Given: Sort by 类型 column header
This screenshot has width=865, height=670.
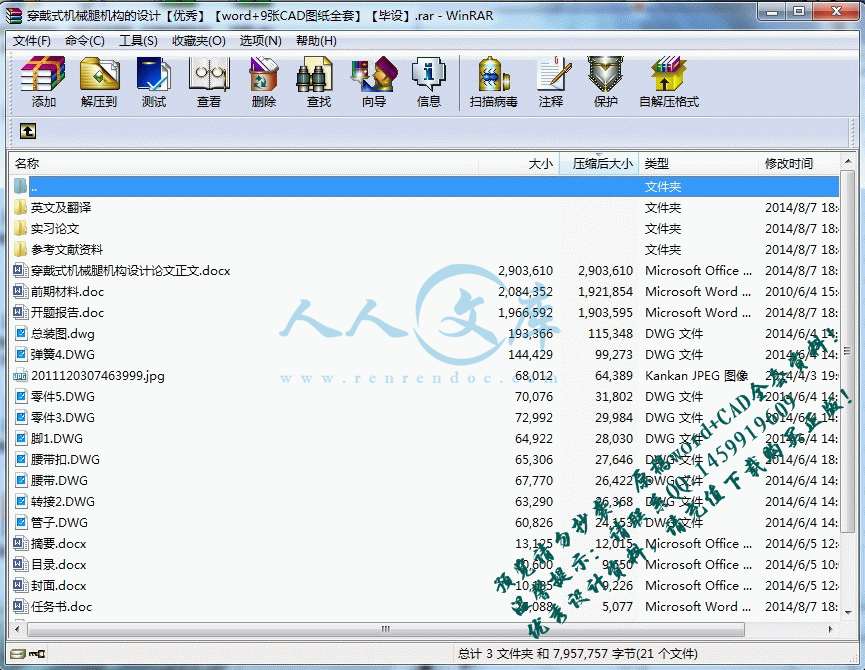Looking at the screenshot, I should [698, 164].
